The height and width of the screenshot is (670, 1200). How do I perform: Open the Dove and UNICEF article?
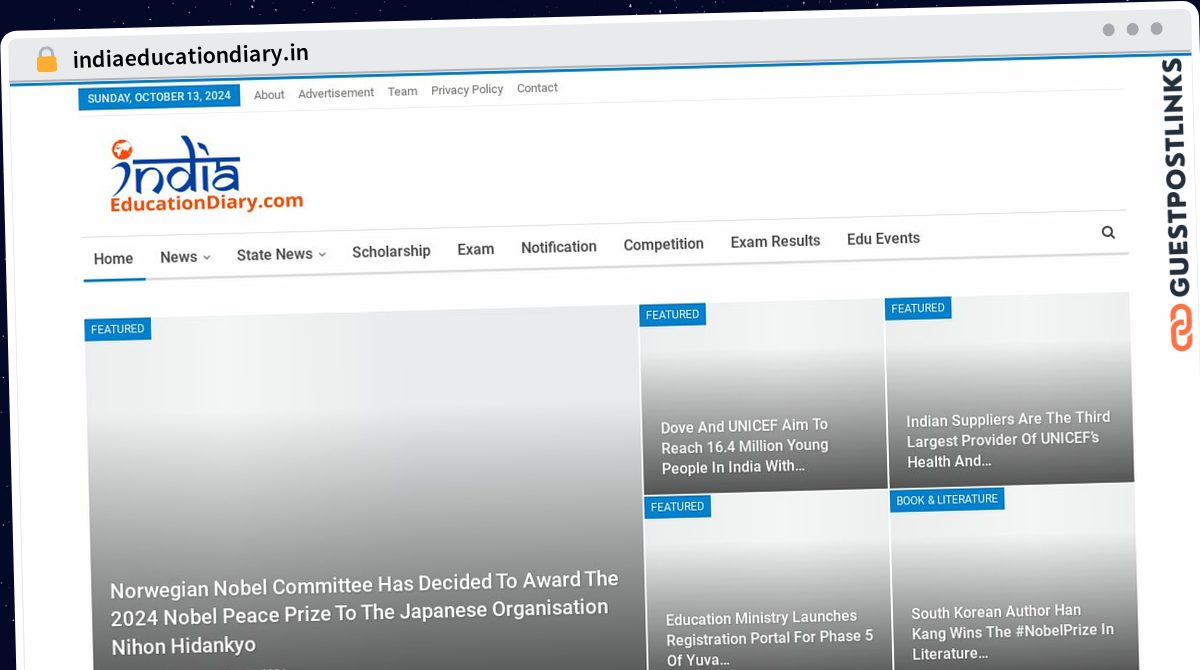(x=745, y=446)
